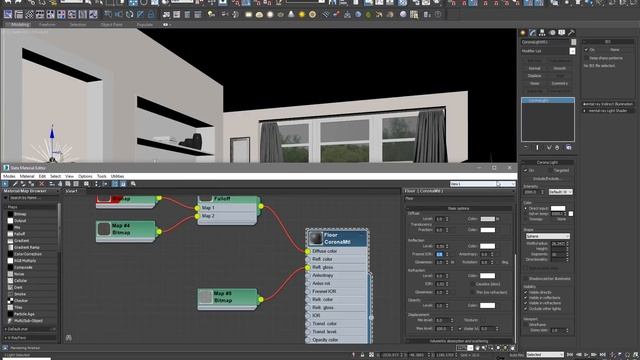This screenshot has height=360, width=640.
Task: Toggle the Thin (no refraction) checkbox
Action: tap(473, 292)
